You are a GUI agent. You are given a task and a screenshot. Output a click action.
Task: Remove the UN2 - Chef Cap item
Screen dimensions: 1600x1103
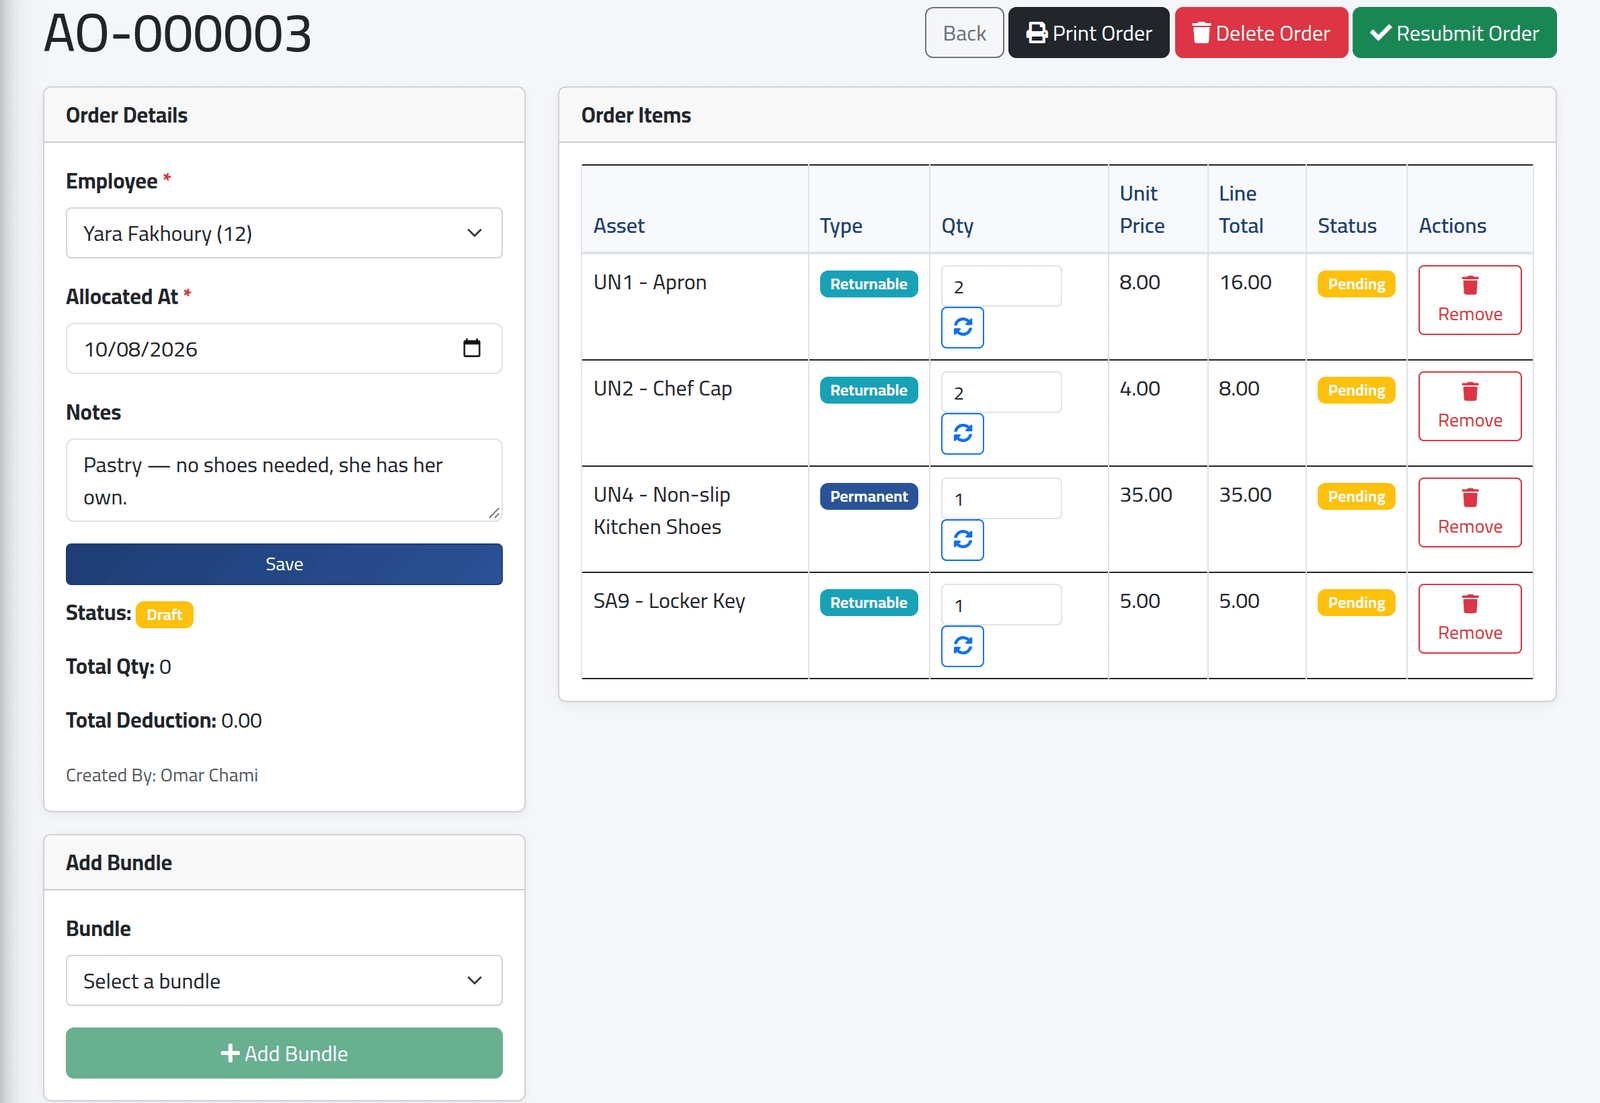(1469, 406)
